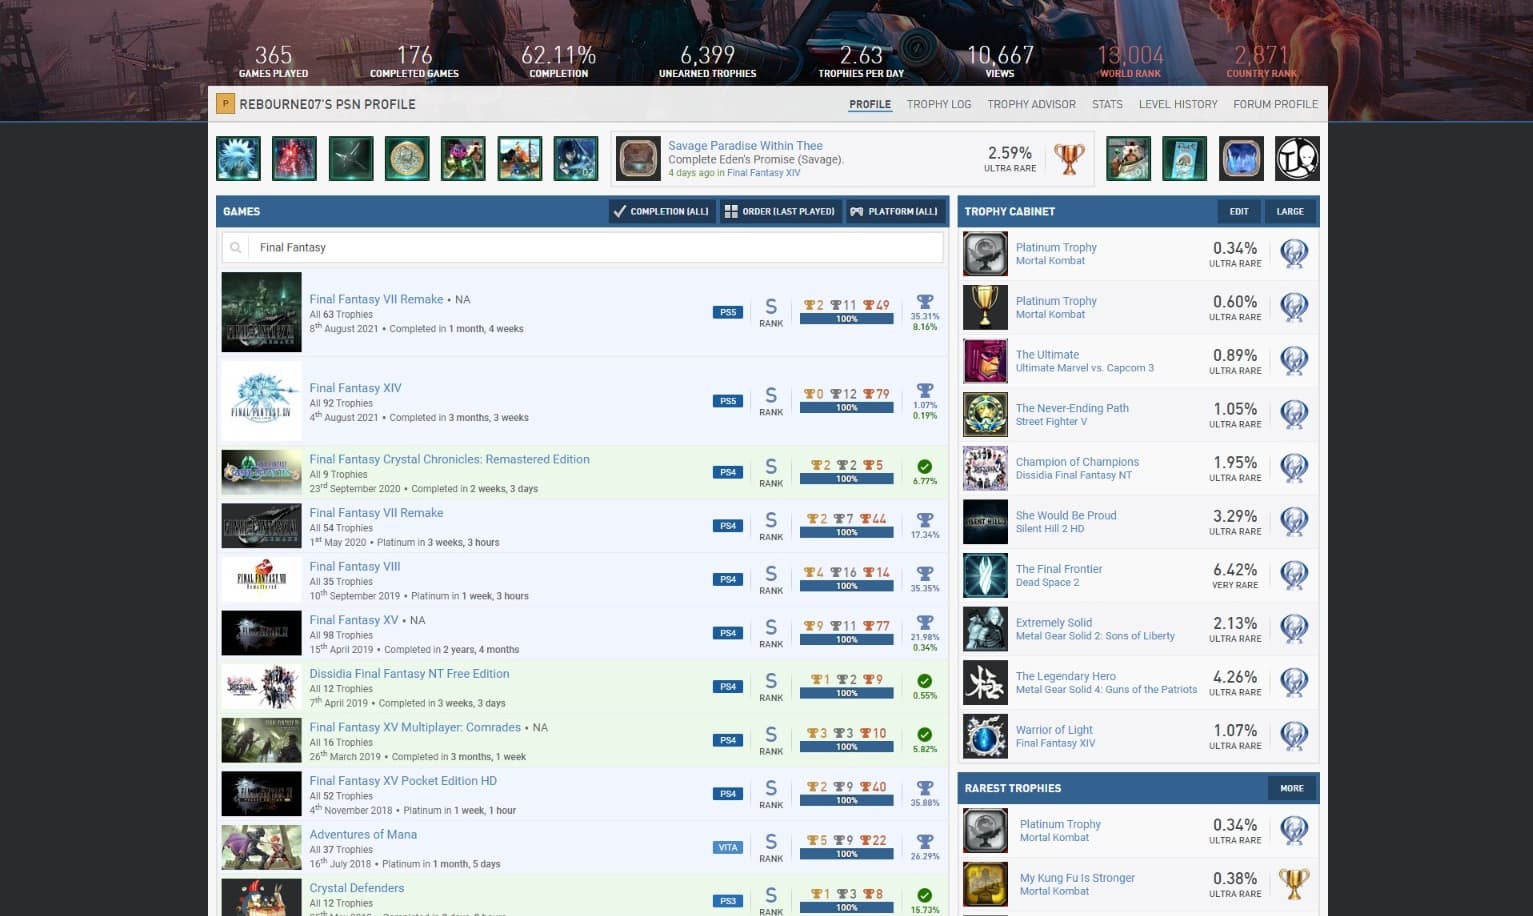This screenshot has width=1533, height=916.
Task: Go to the Stats tab
Action: point(1107,104)
